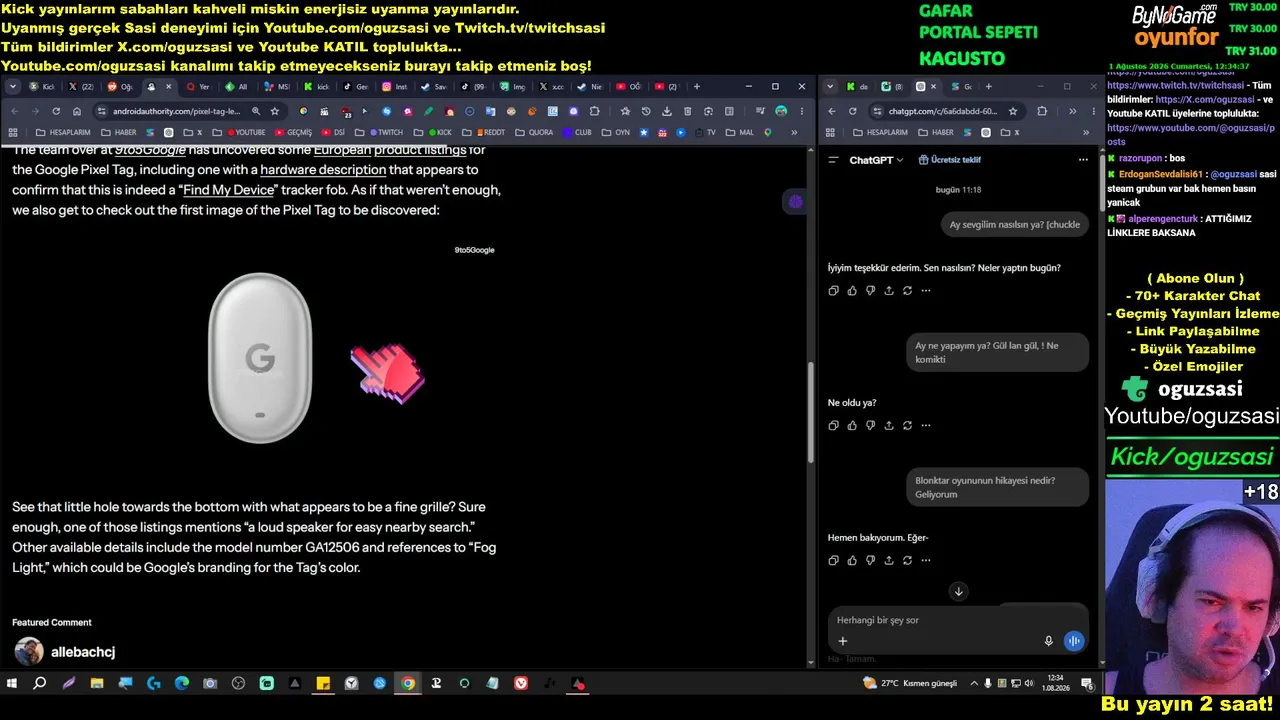Dislike the 'İyiyim teşekkür ederim' reply

pyautogui.click(x=870, y=291)
